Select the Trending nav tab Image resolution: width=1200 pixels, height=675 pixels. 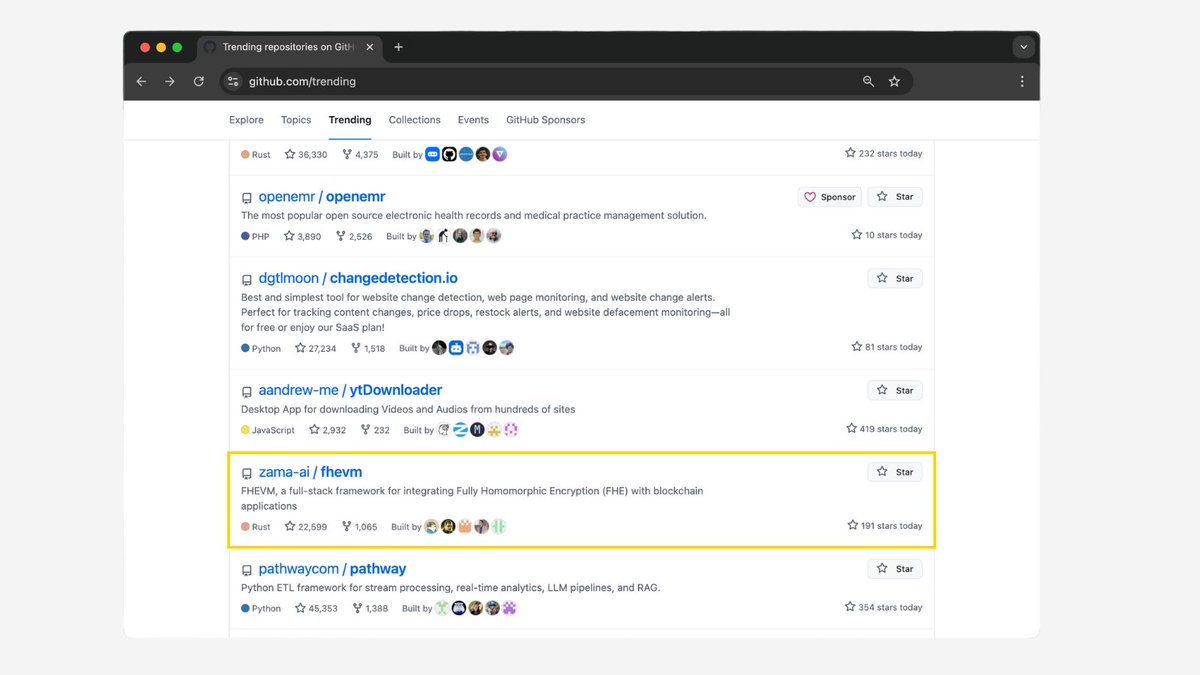350,120
